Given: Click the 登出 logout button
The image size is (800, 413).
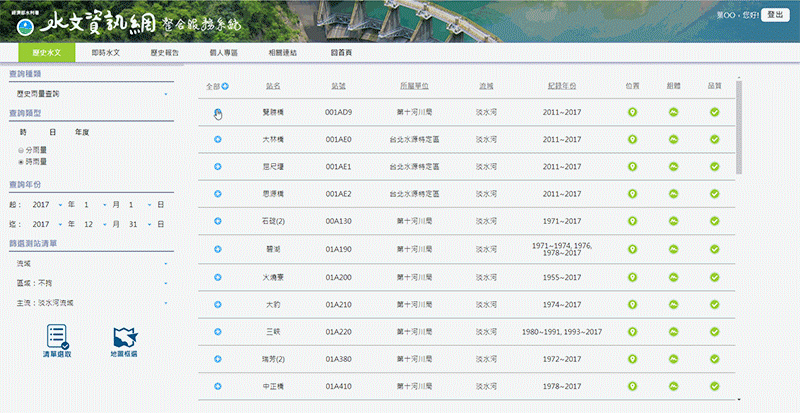Looking at the screenshot, I should [773, 15].
